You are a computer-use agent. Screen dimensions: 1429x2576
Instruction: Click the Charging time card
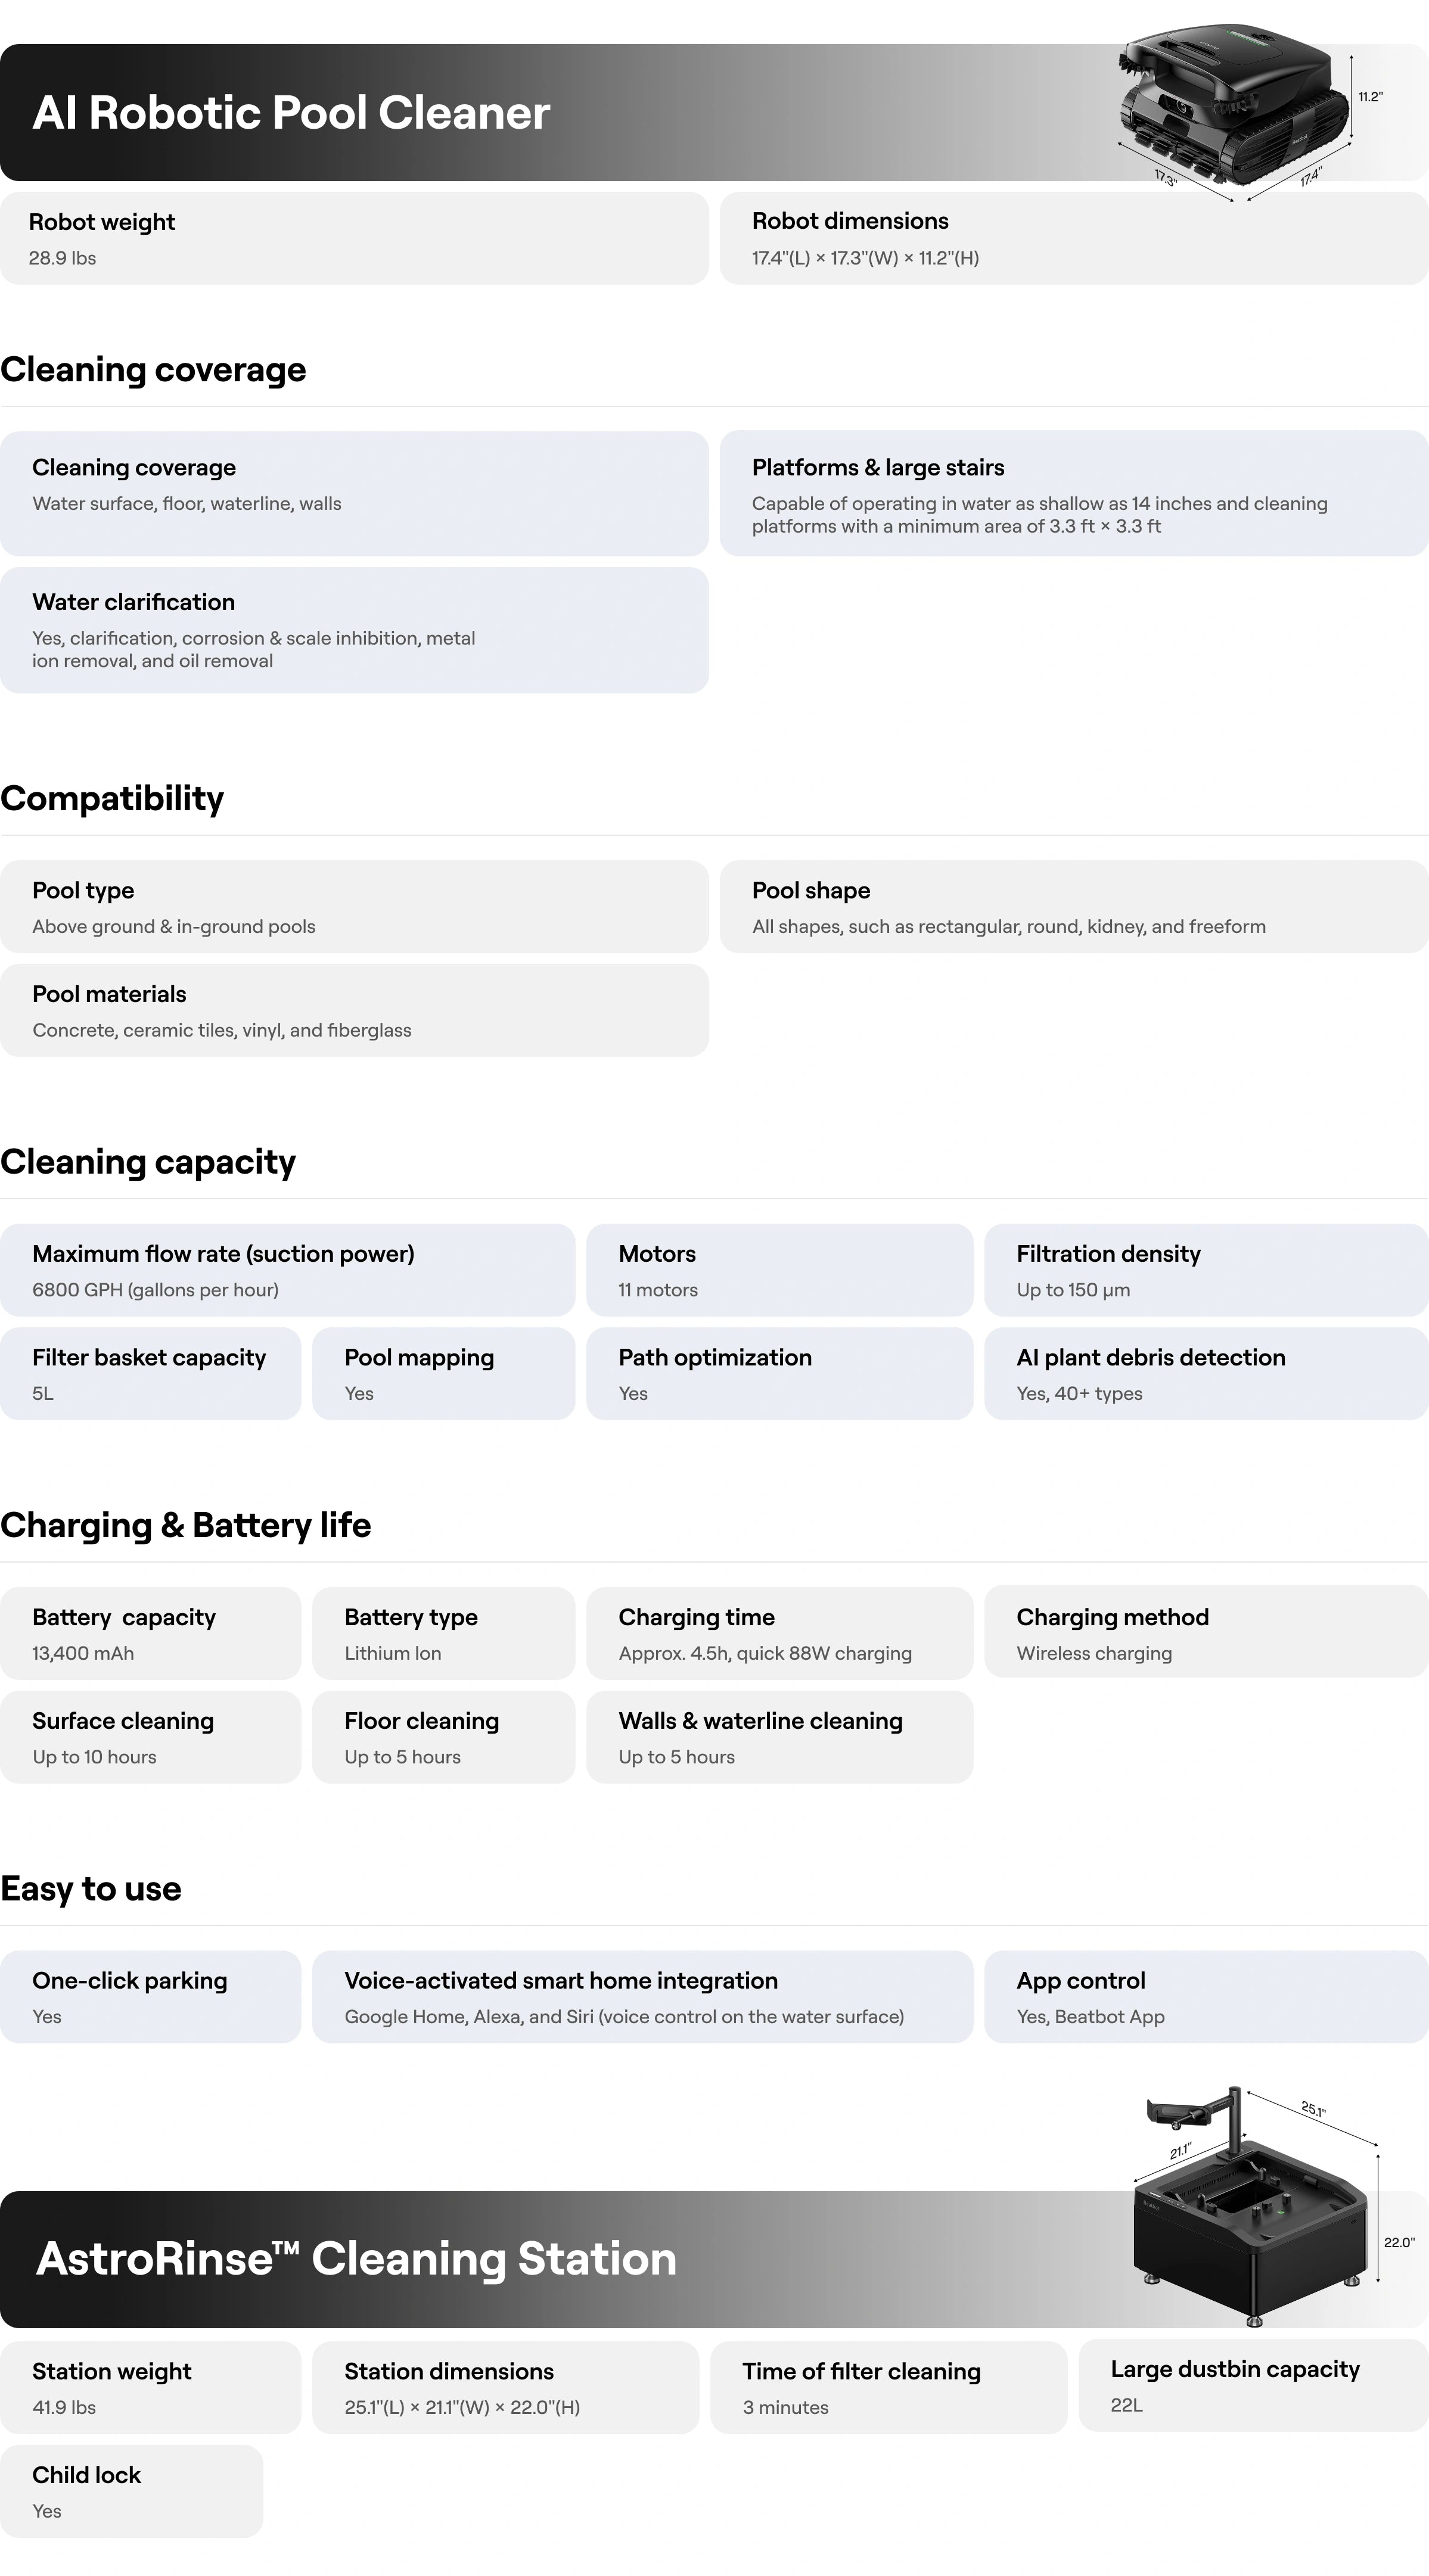tap(779, 1633)
